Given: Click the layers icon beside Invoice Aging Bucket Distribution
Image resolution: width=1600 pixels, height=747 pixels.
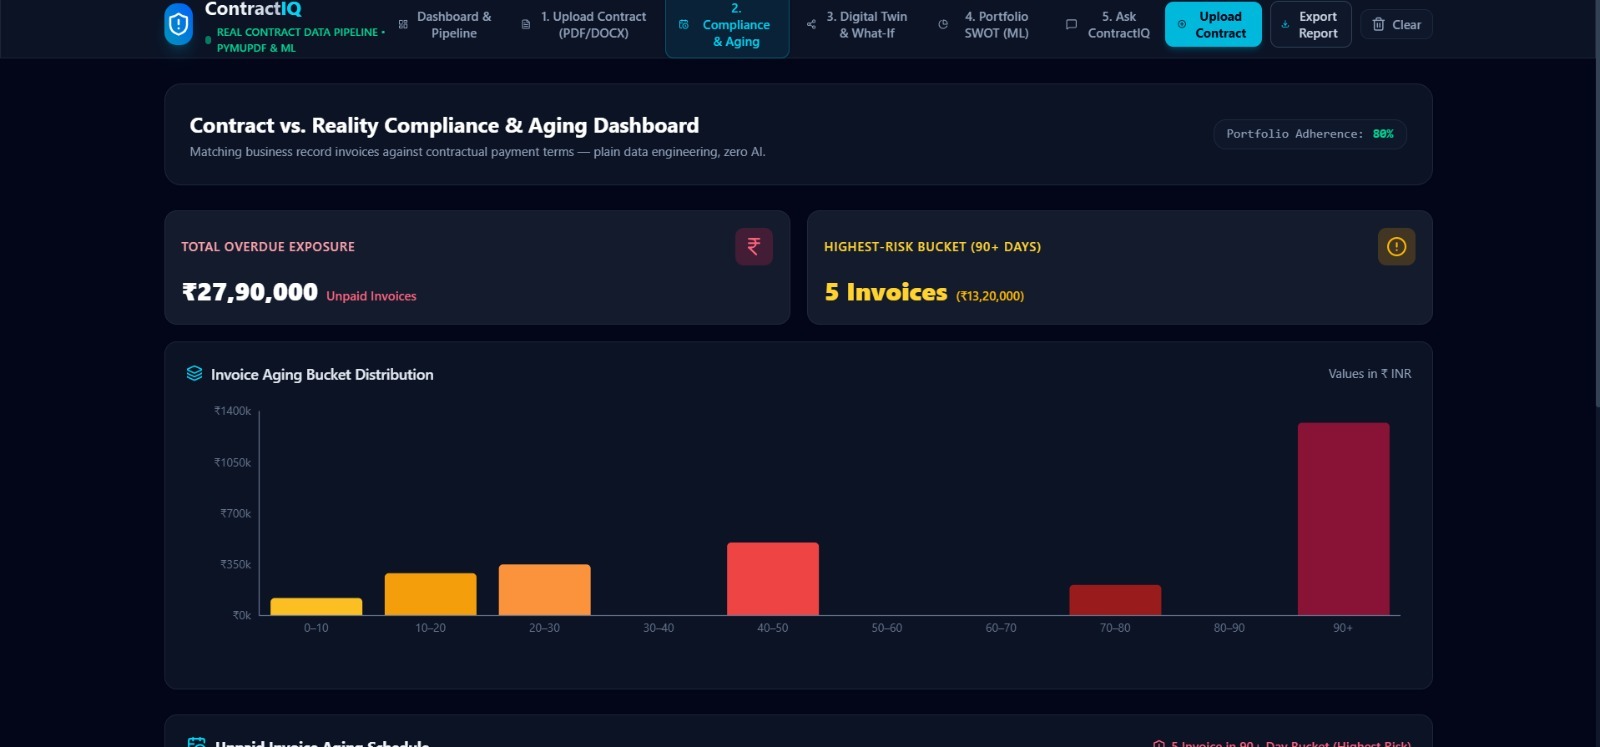Looking at the screenshot, I should click(195, 373).
